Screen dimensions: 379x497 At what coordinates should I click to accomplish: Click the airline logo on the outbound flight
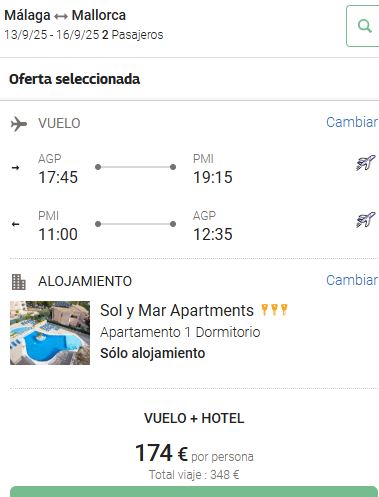tap(365, 163)
